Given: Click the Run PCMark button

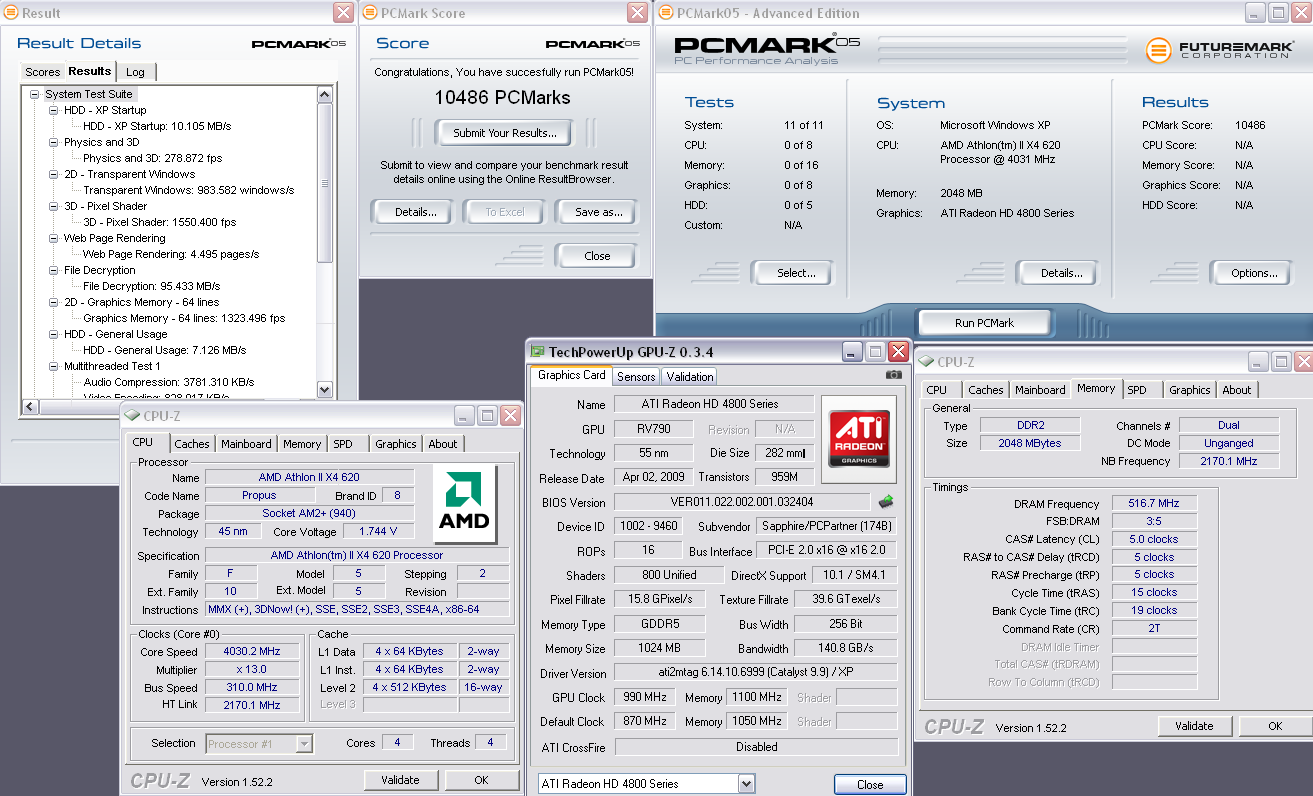Looking at the screenshot, I should (985, 323).
